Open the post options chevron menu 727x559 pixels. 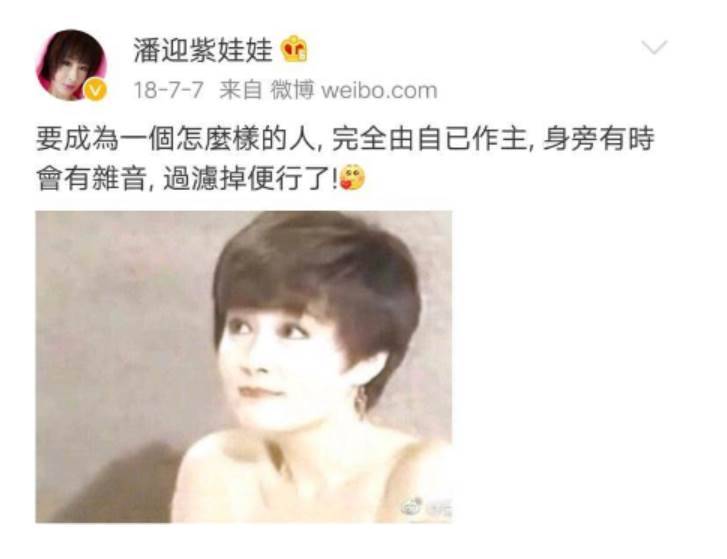[654, 47]
